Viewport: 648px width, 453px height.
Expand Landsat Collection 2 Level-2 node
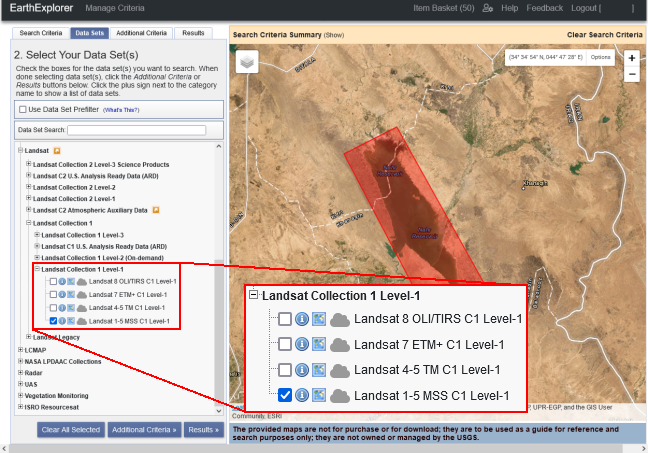(x=29, y=187)
